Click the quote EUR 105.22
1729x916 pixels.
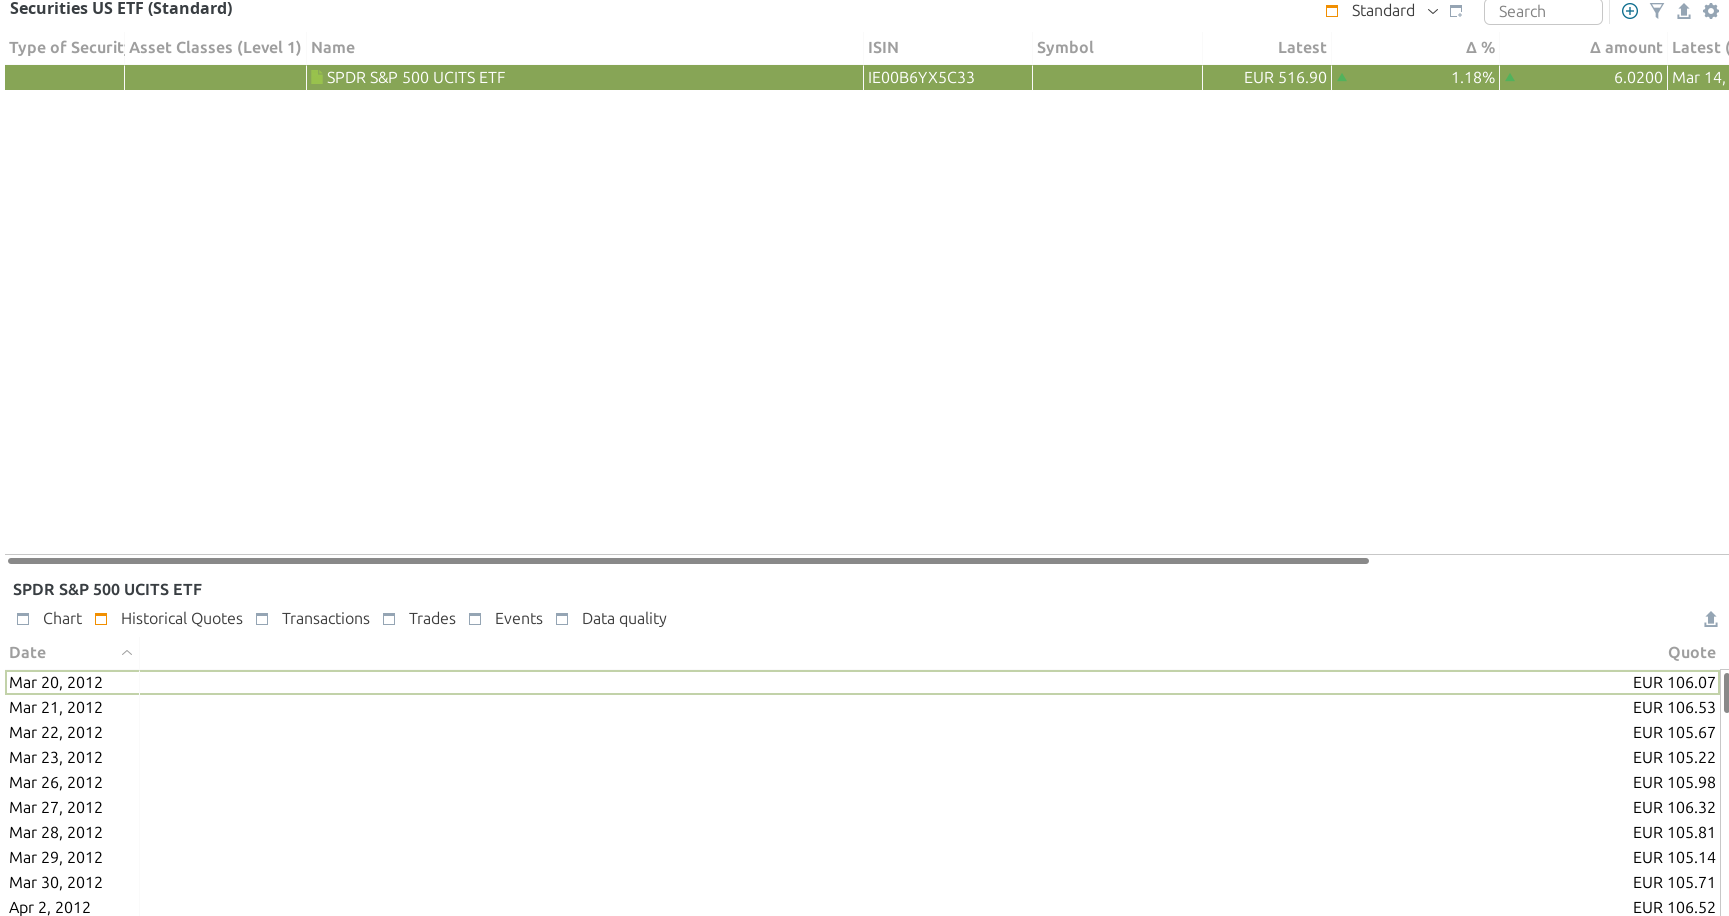pyautogui.click(x=1674, y=757)
